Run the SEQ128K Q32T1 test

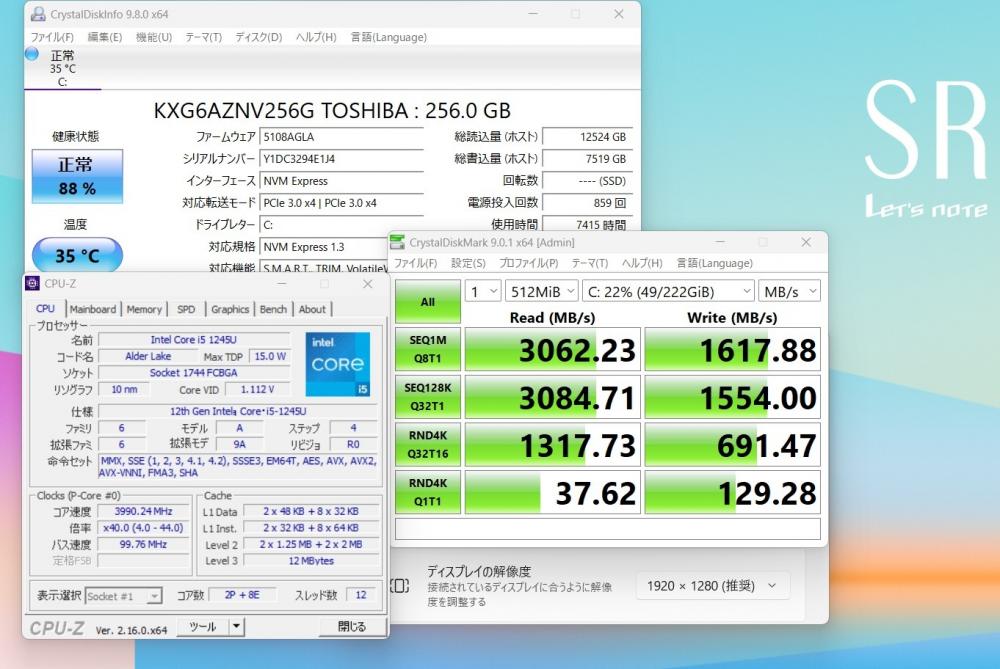tap(427, 397)
